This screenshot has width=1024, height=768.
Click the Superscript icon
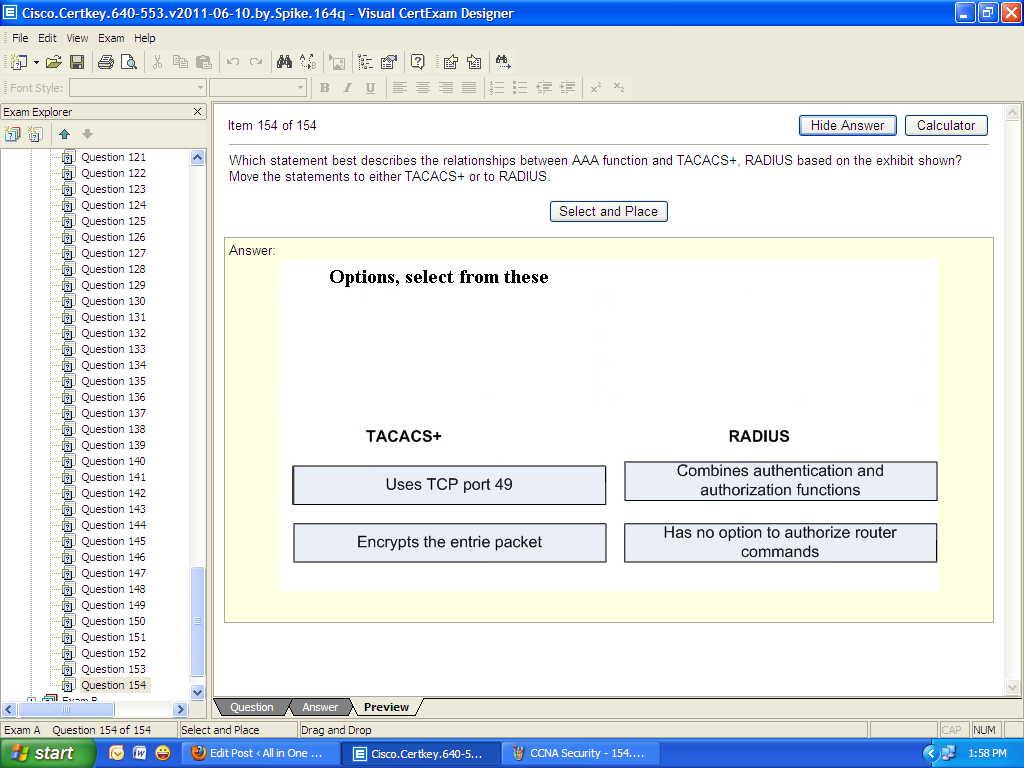(596, 88)
